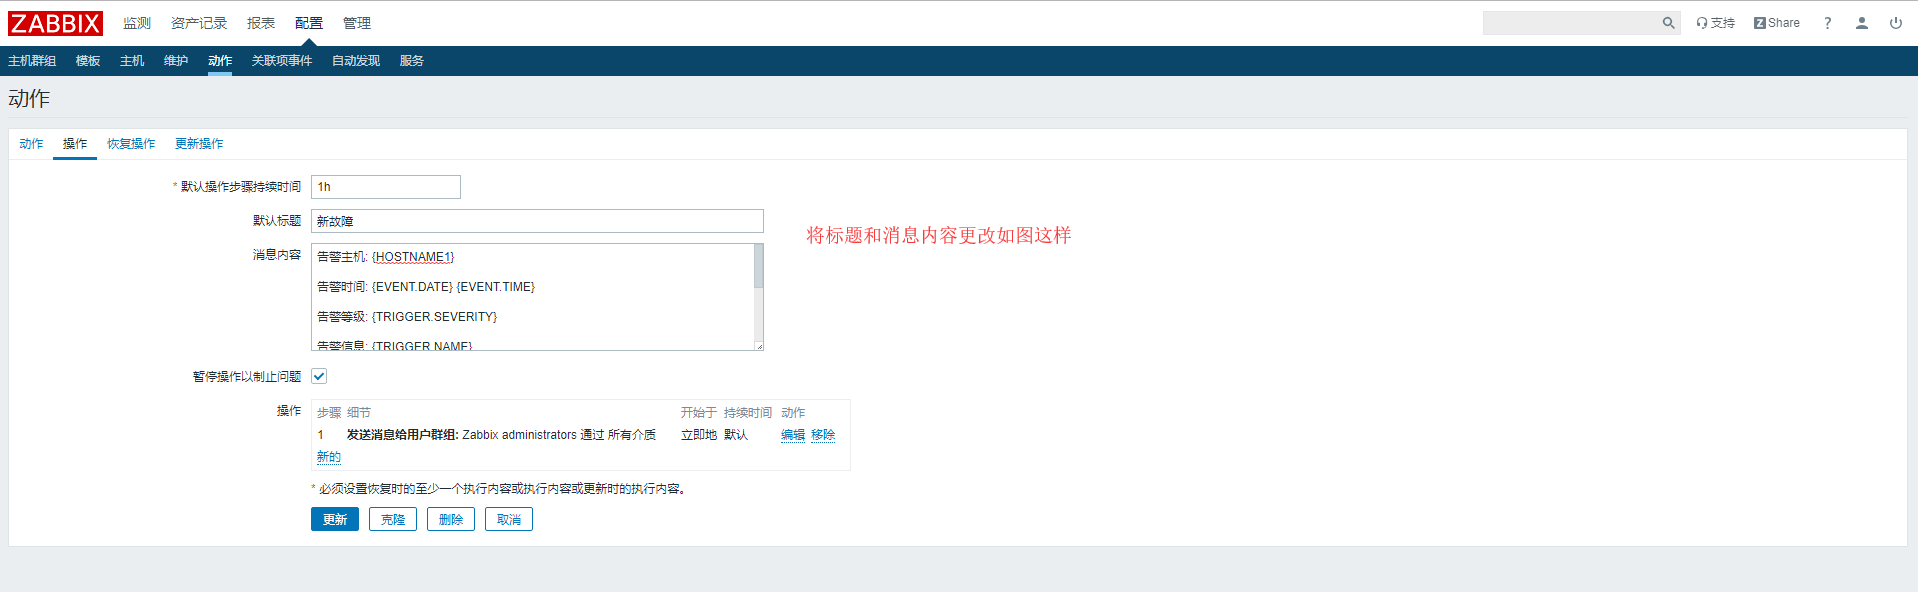Open the help question mark icon
1918x592 pixels.
coord(1827,23)
